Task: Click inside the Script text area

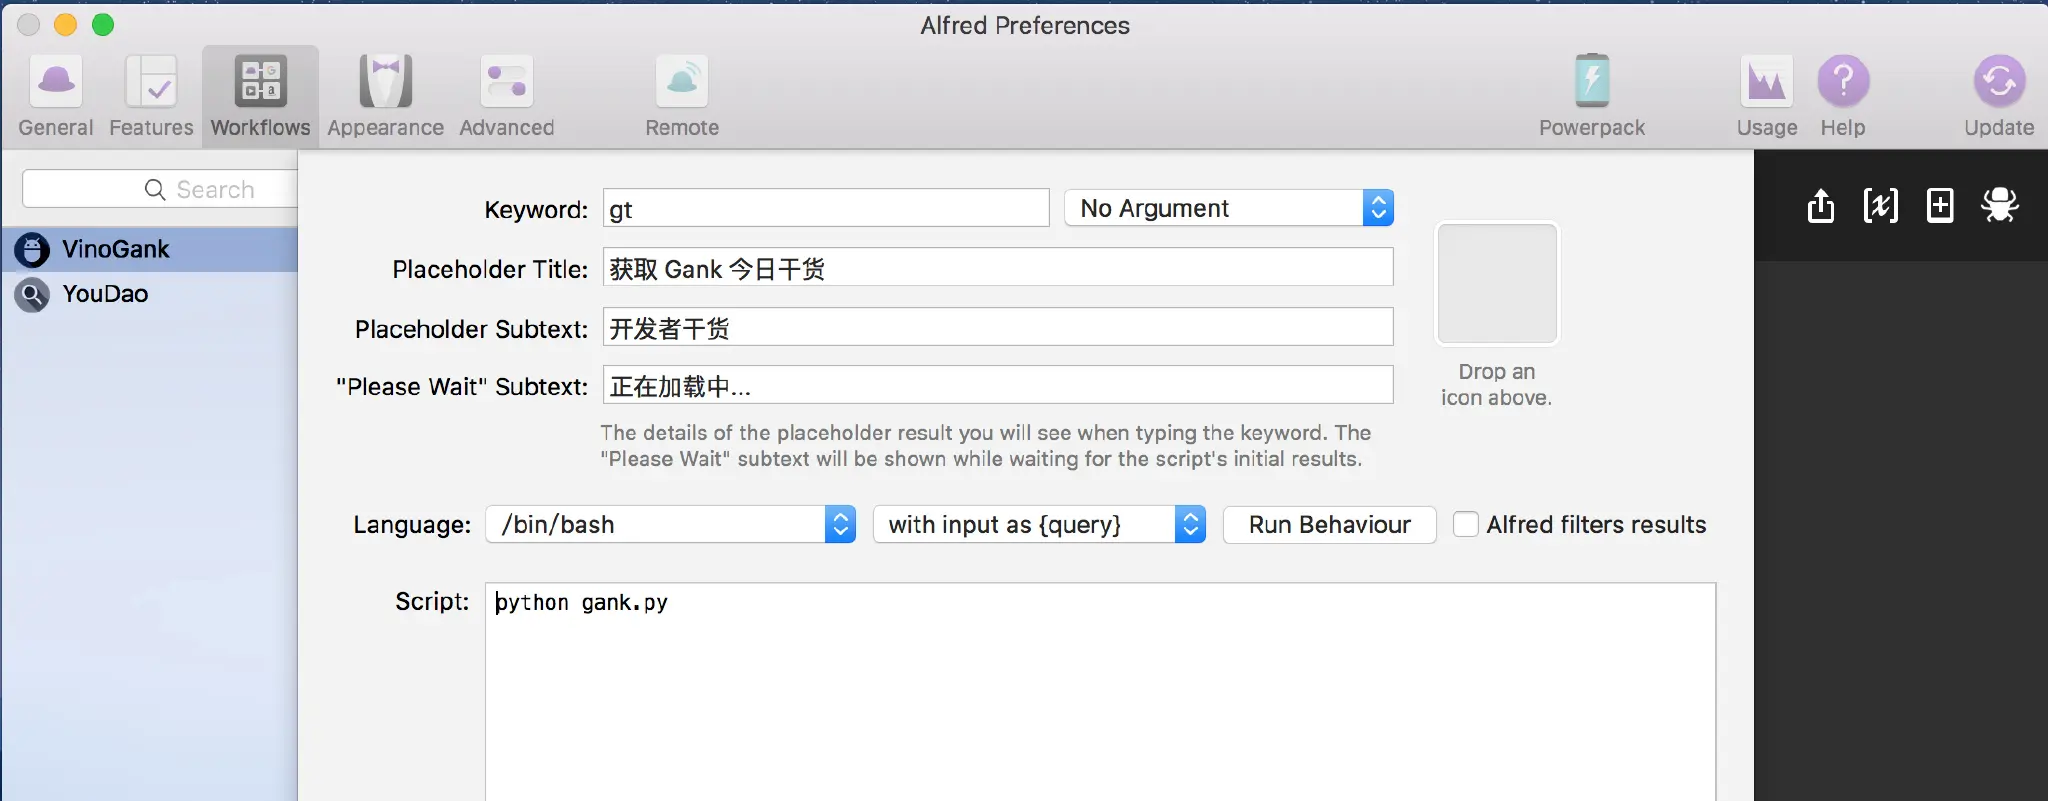Action: pos(1100,692)
